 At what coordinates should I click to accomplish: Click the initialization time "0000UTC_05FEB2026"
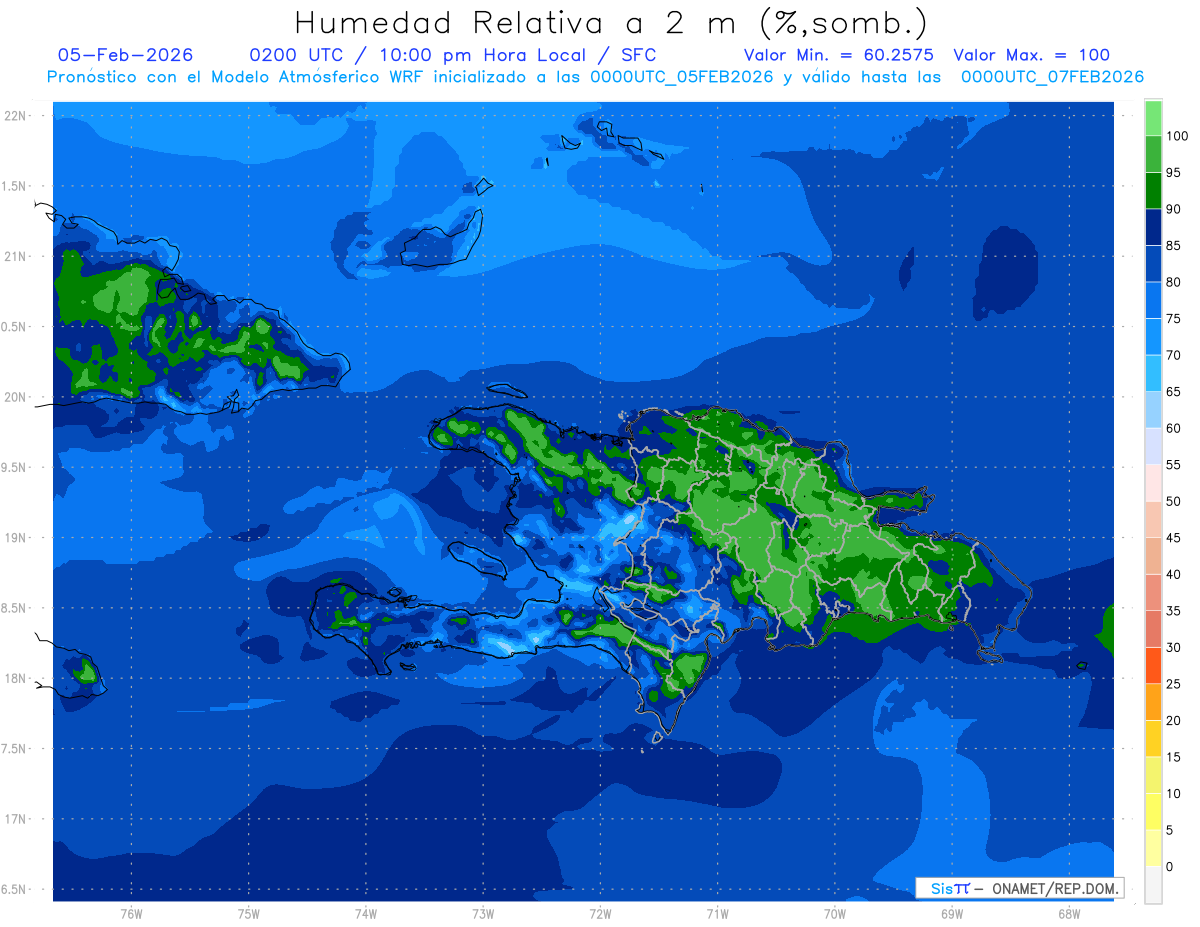click(x=682, y=77)
